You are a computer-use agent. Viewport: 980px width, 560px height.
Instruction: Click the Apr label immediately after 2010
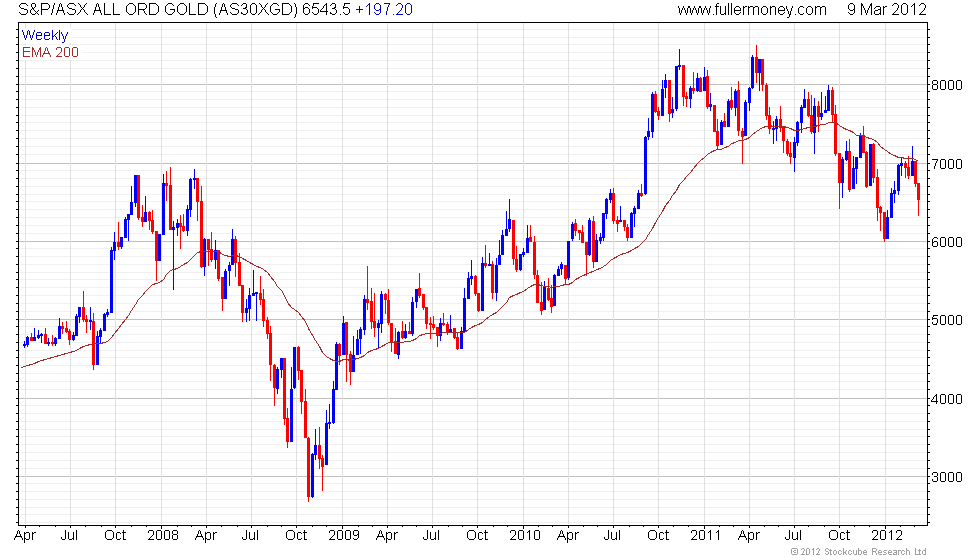(568, 536)
